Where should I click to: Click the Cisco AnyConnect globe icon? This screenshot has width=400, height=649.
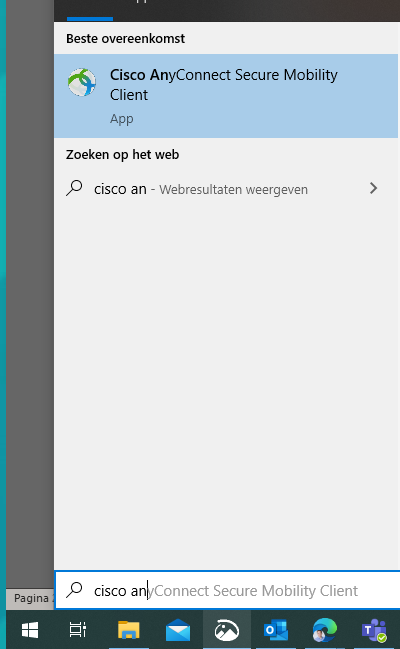click(82, 82)
